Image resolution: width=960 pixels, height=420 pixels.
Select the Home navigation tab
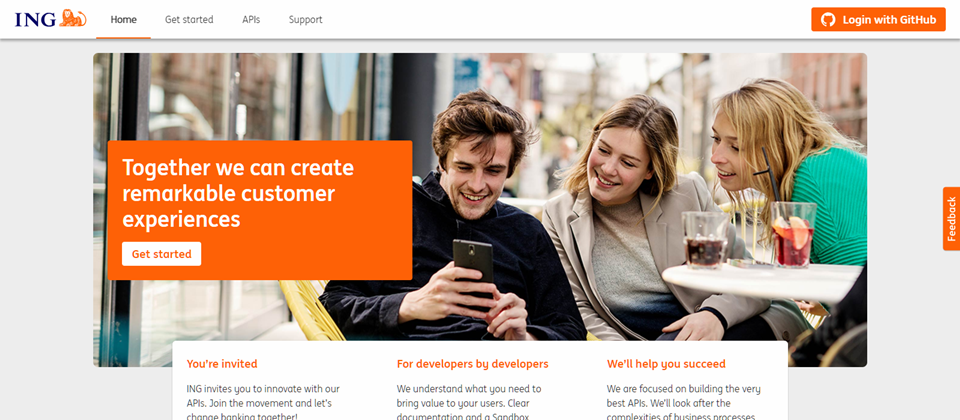(124, 20)
